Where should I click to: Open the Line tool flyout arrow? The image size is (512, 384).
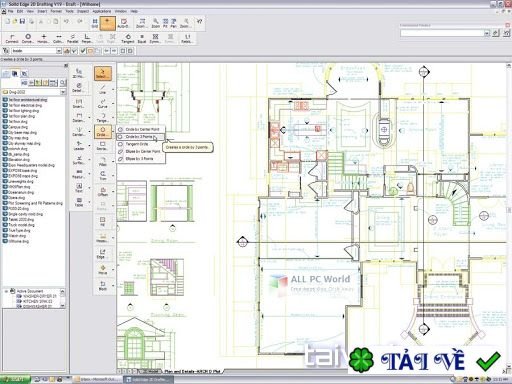point(113,89)
